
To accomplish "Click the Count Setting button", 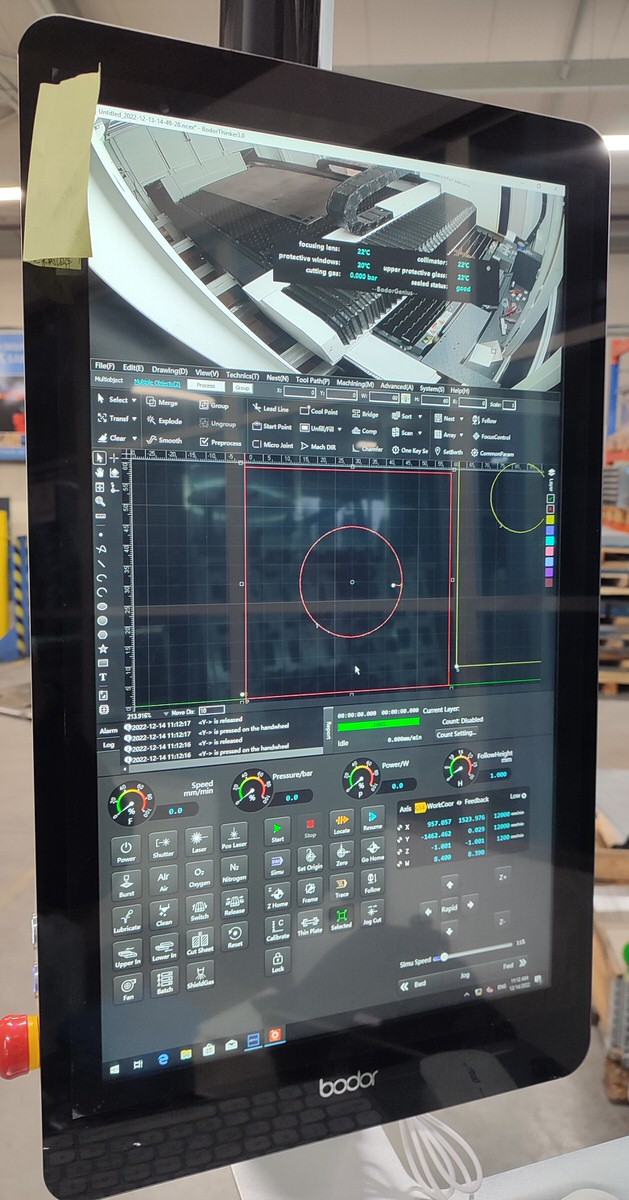I will click(457, 733).
